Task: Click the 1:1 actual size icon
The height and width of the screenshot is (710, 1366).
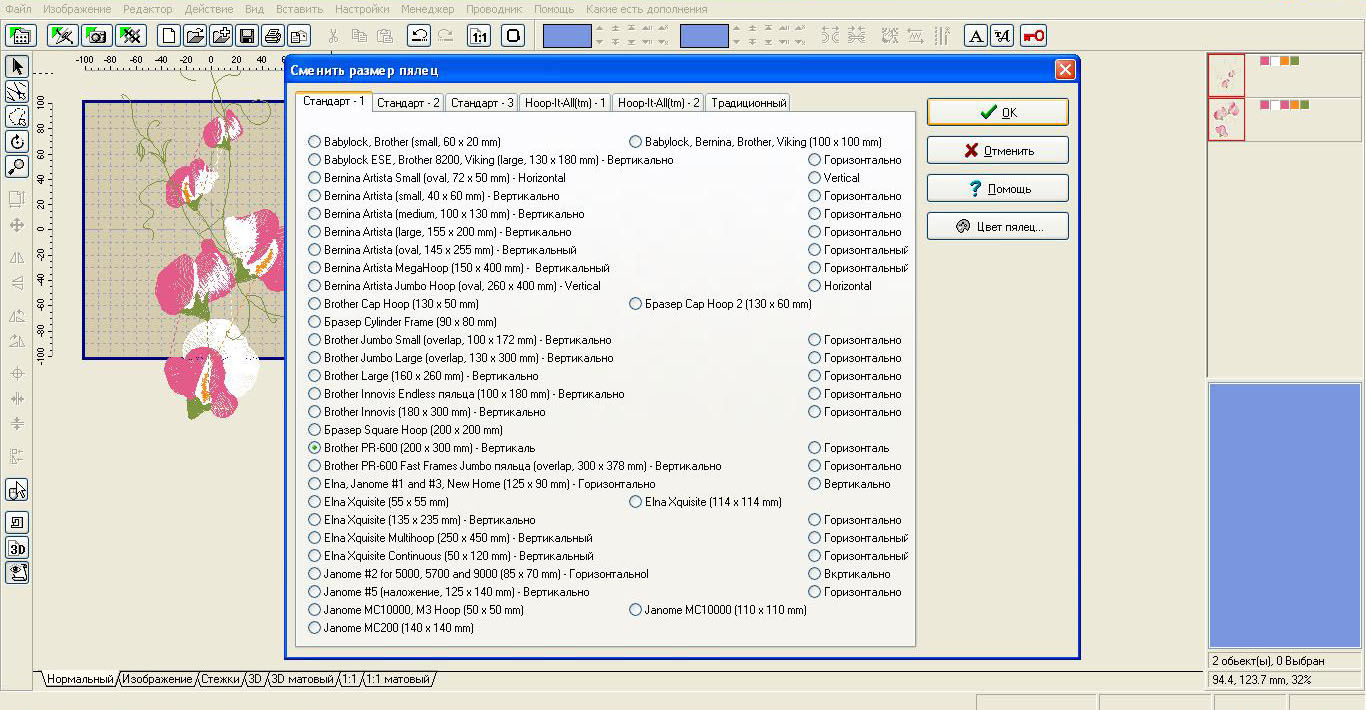Action: pos(479,36)
